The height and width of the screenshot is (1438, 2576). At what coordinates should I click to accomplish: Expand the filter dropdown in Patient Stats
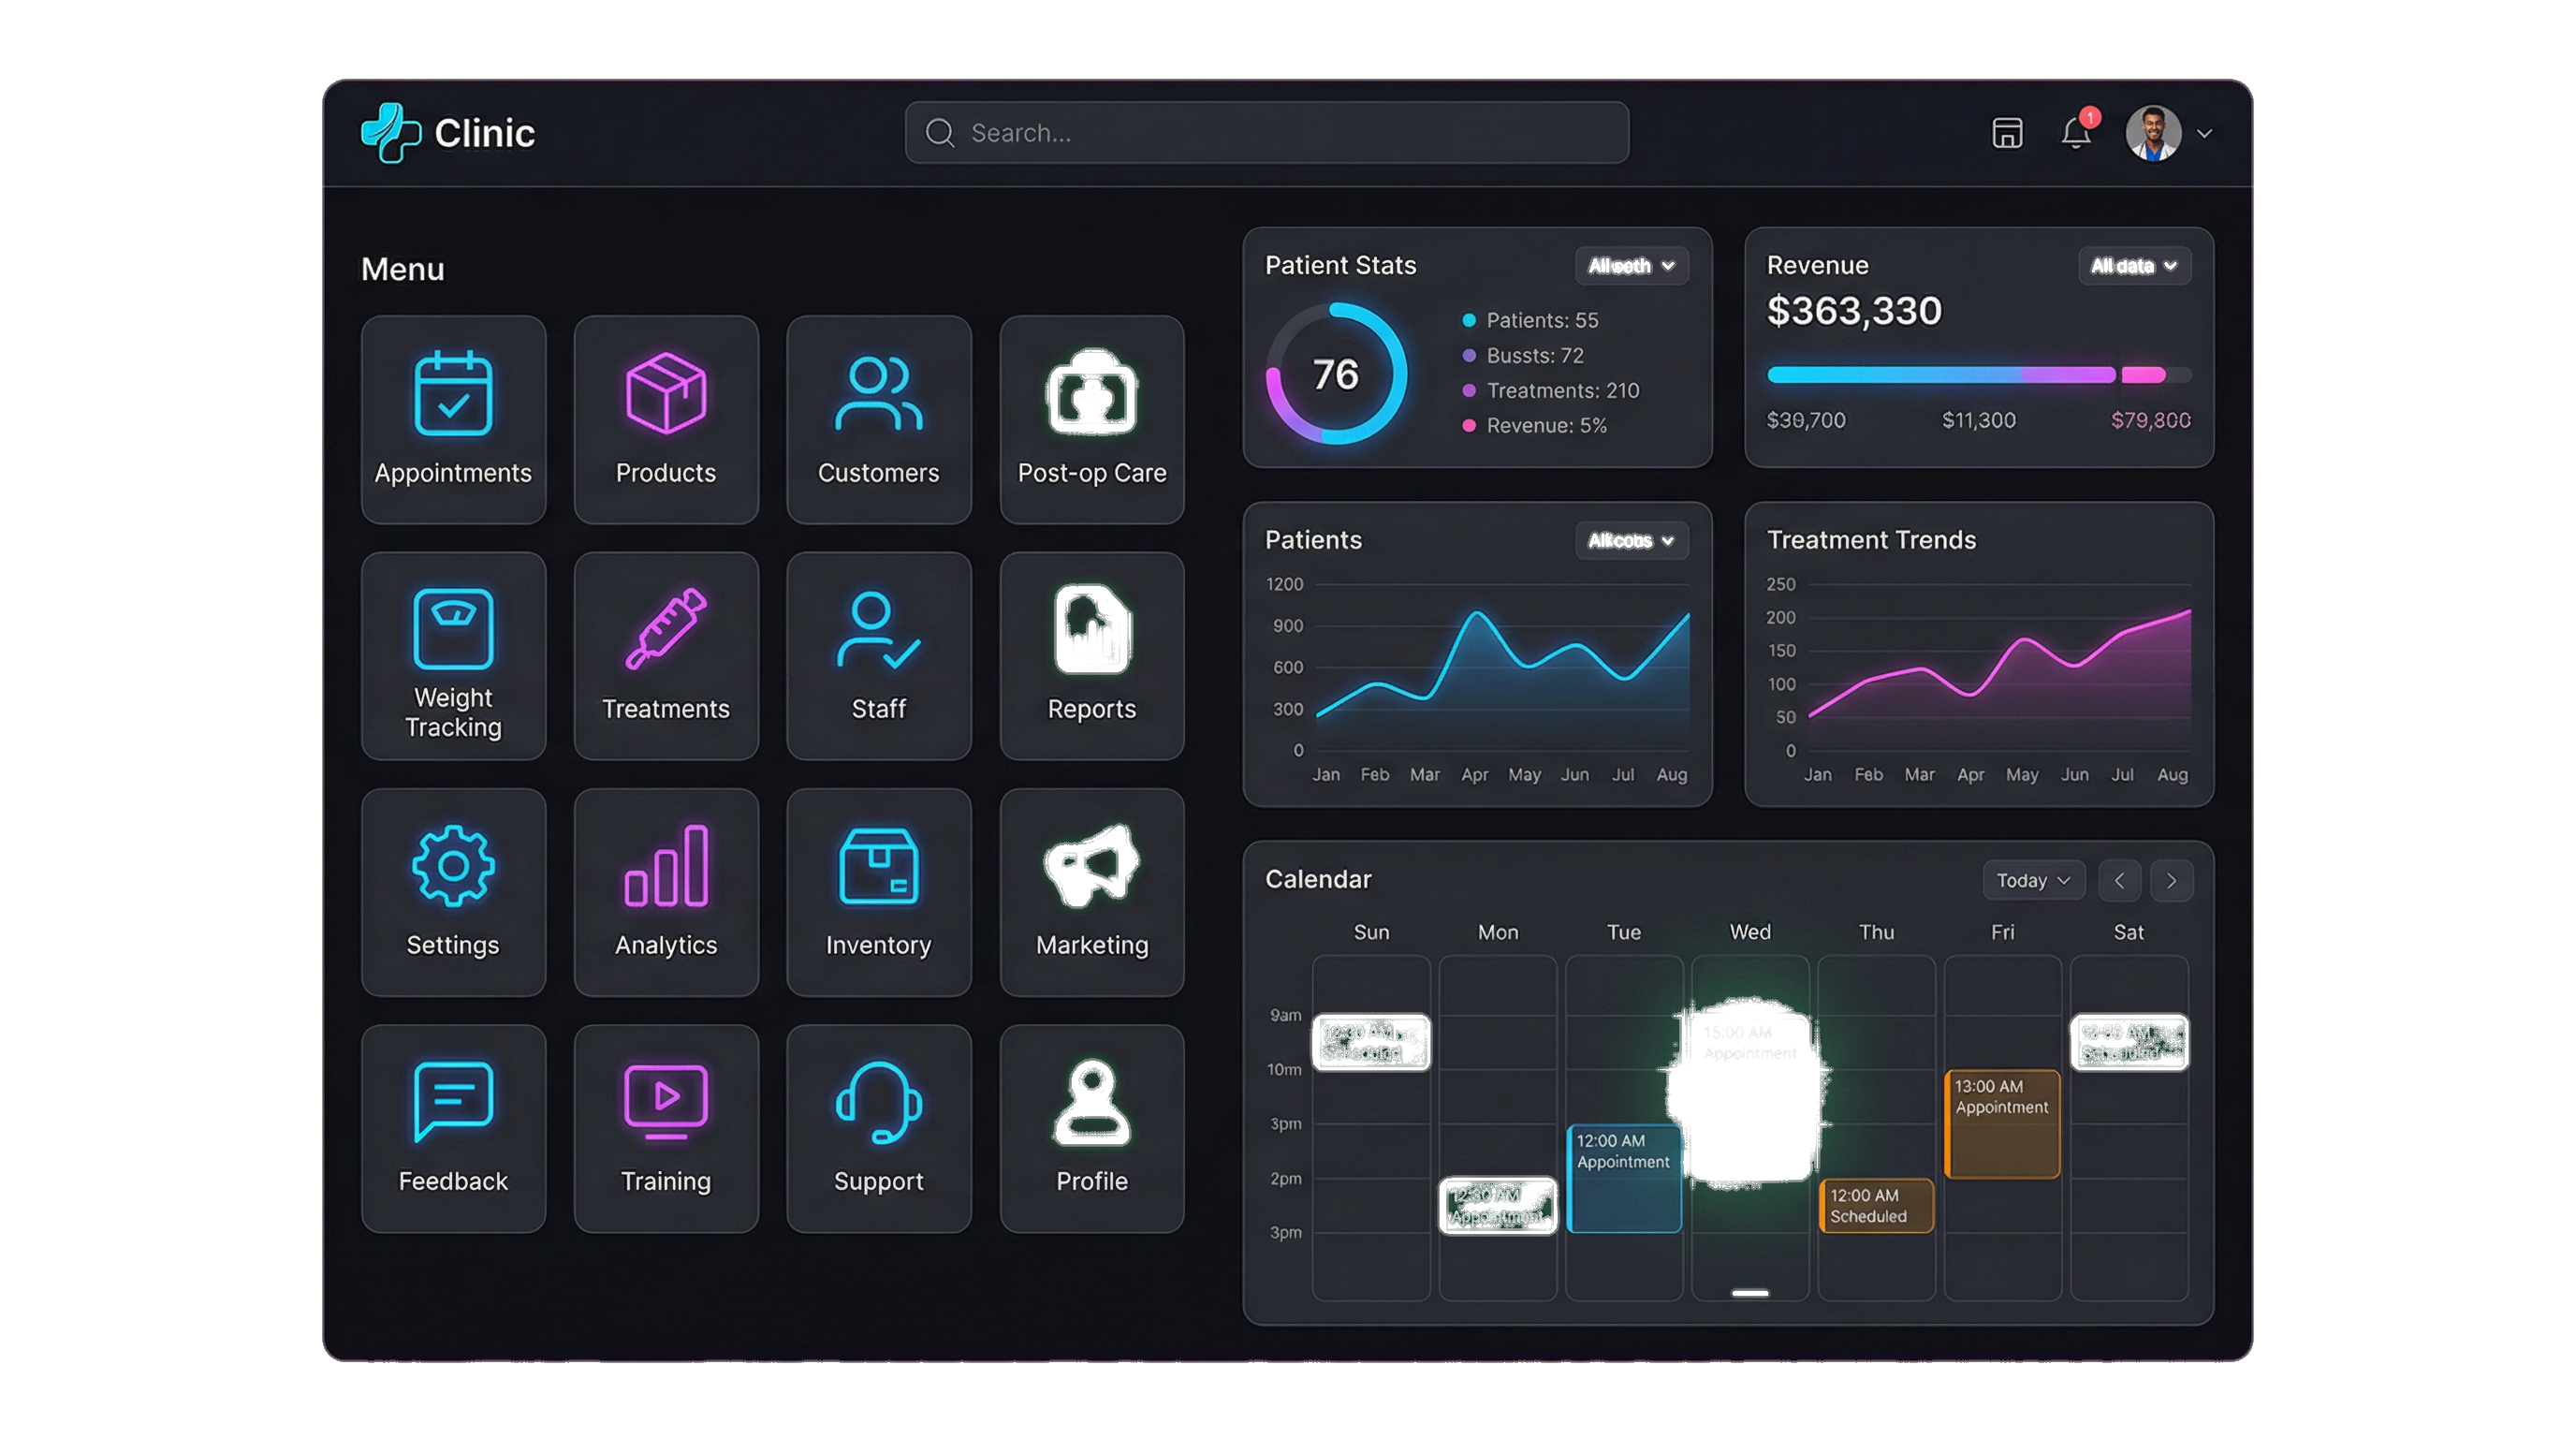[1631, 266]
